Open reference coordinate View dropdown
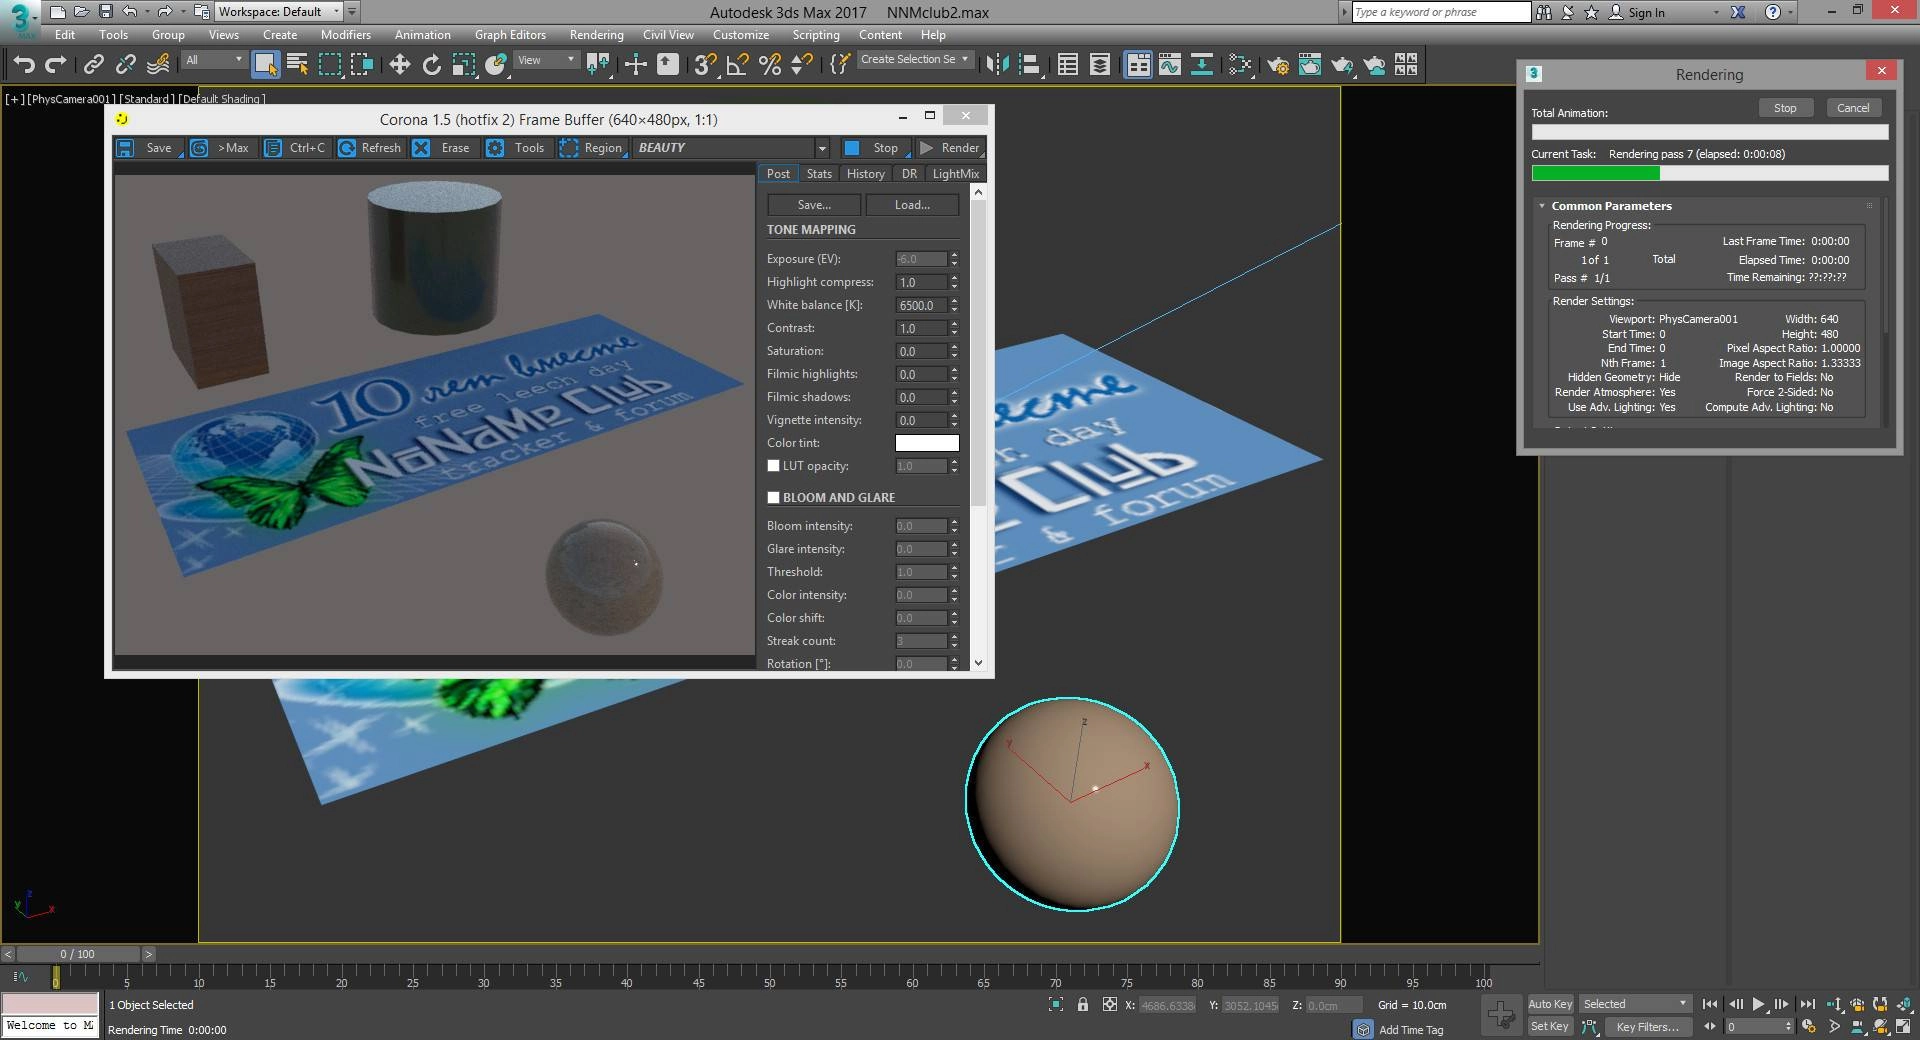Viewport: 1920px width, 1040px height. tap(546, 60)
